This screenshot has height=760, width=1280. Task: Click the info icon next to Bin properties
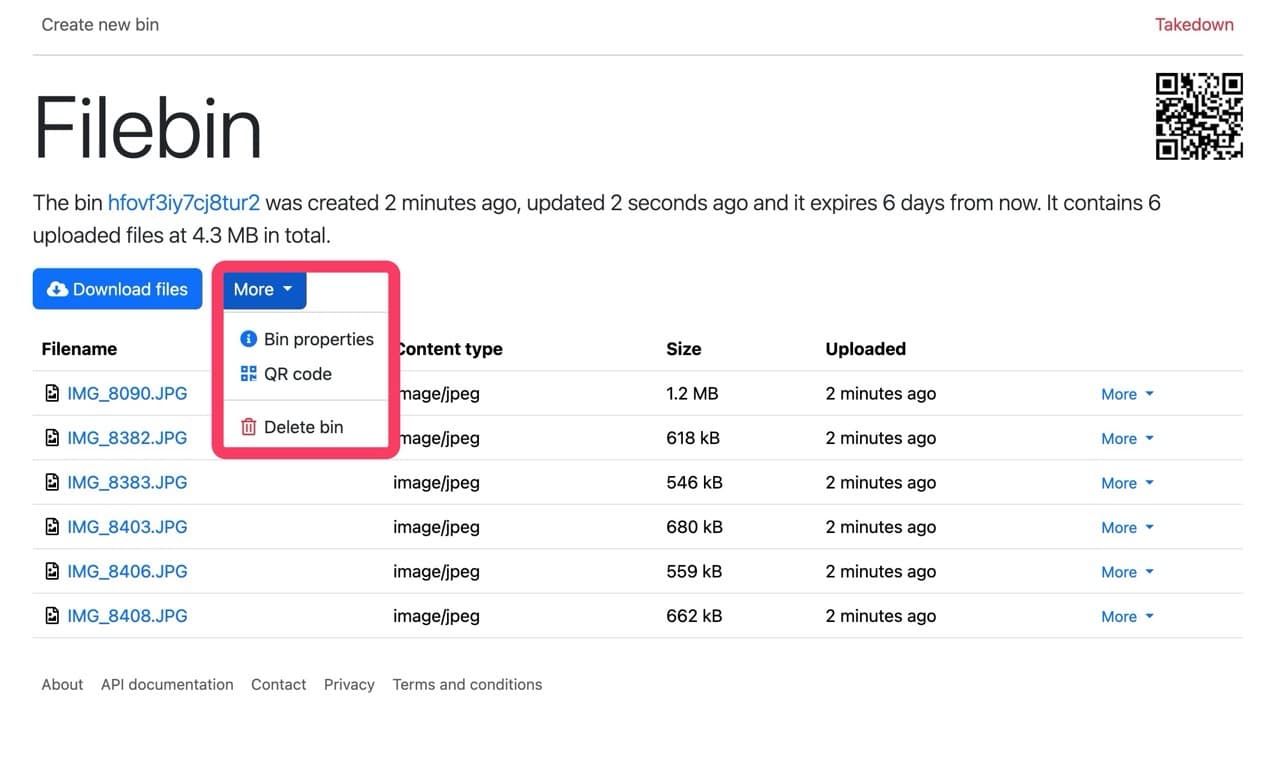click(249, 340)
